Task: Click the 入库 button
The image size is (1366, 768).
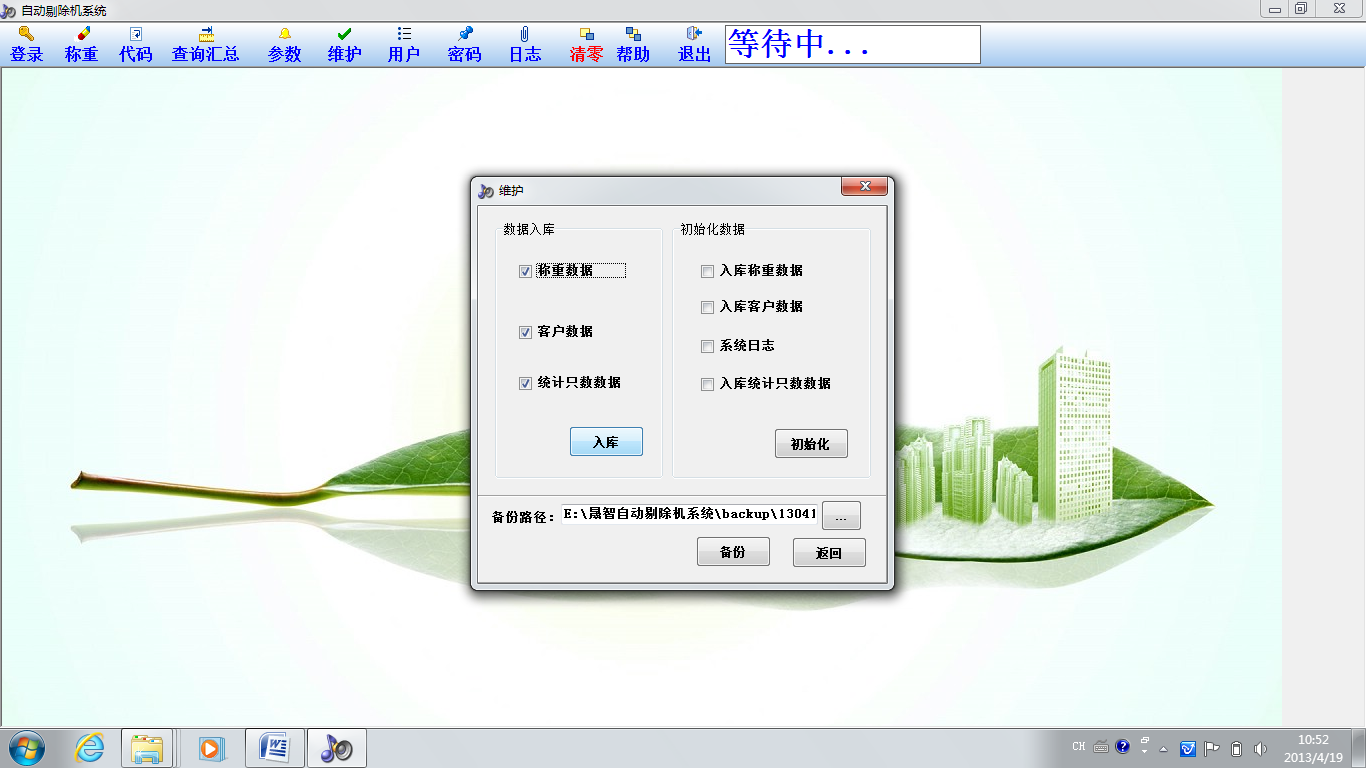Action: click(x=606, y=442)
